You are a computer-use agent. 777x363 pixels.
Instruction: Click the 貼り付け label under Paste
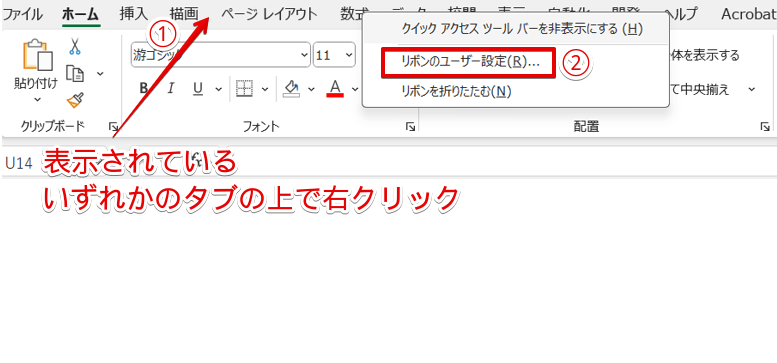pyautogui.click(x=36, y=84)
